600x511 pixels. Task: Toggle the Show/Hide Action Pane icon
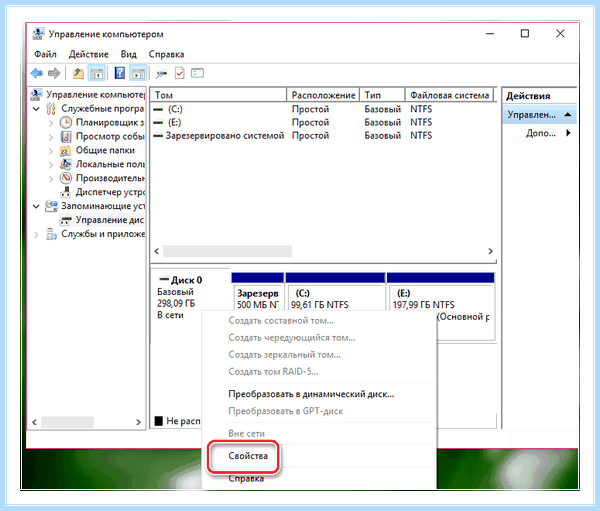(x=138, y=73)
